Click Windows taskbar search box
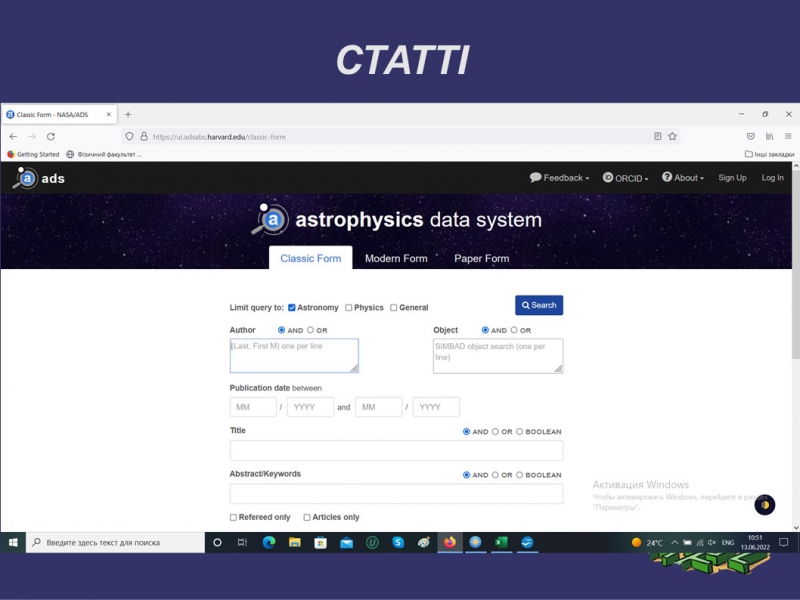 (x=115, y=542)
